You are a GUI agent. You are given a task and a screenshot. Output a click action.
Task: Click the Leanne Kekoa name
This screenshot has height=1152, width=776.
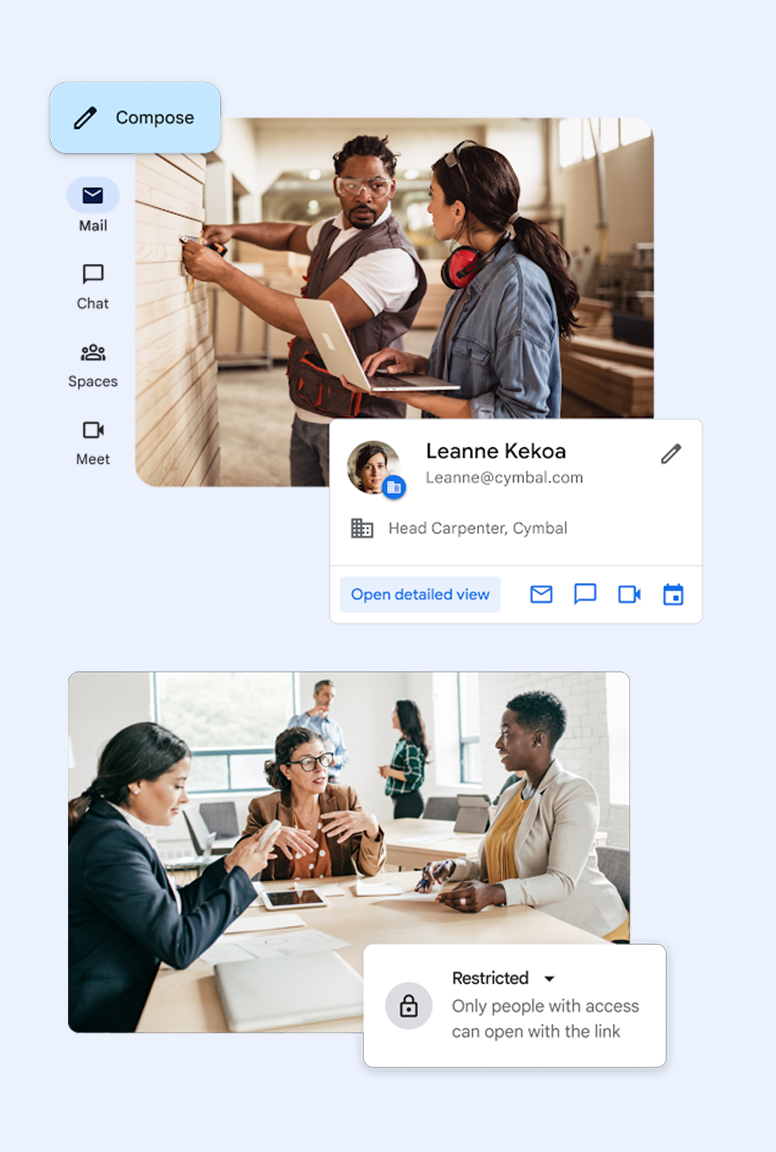496,451
